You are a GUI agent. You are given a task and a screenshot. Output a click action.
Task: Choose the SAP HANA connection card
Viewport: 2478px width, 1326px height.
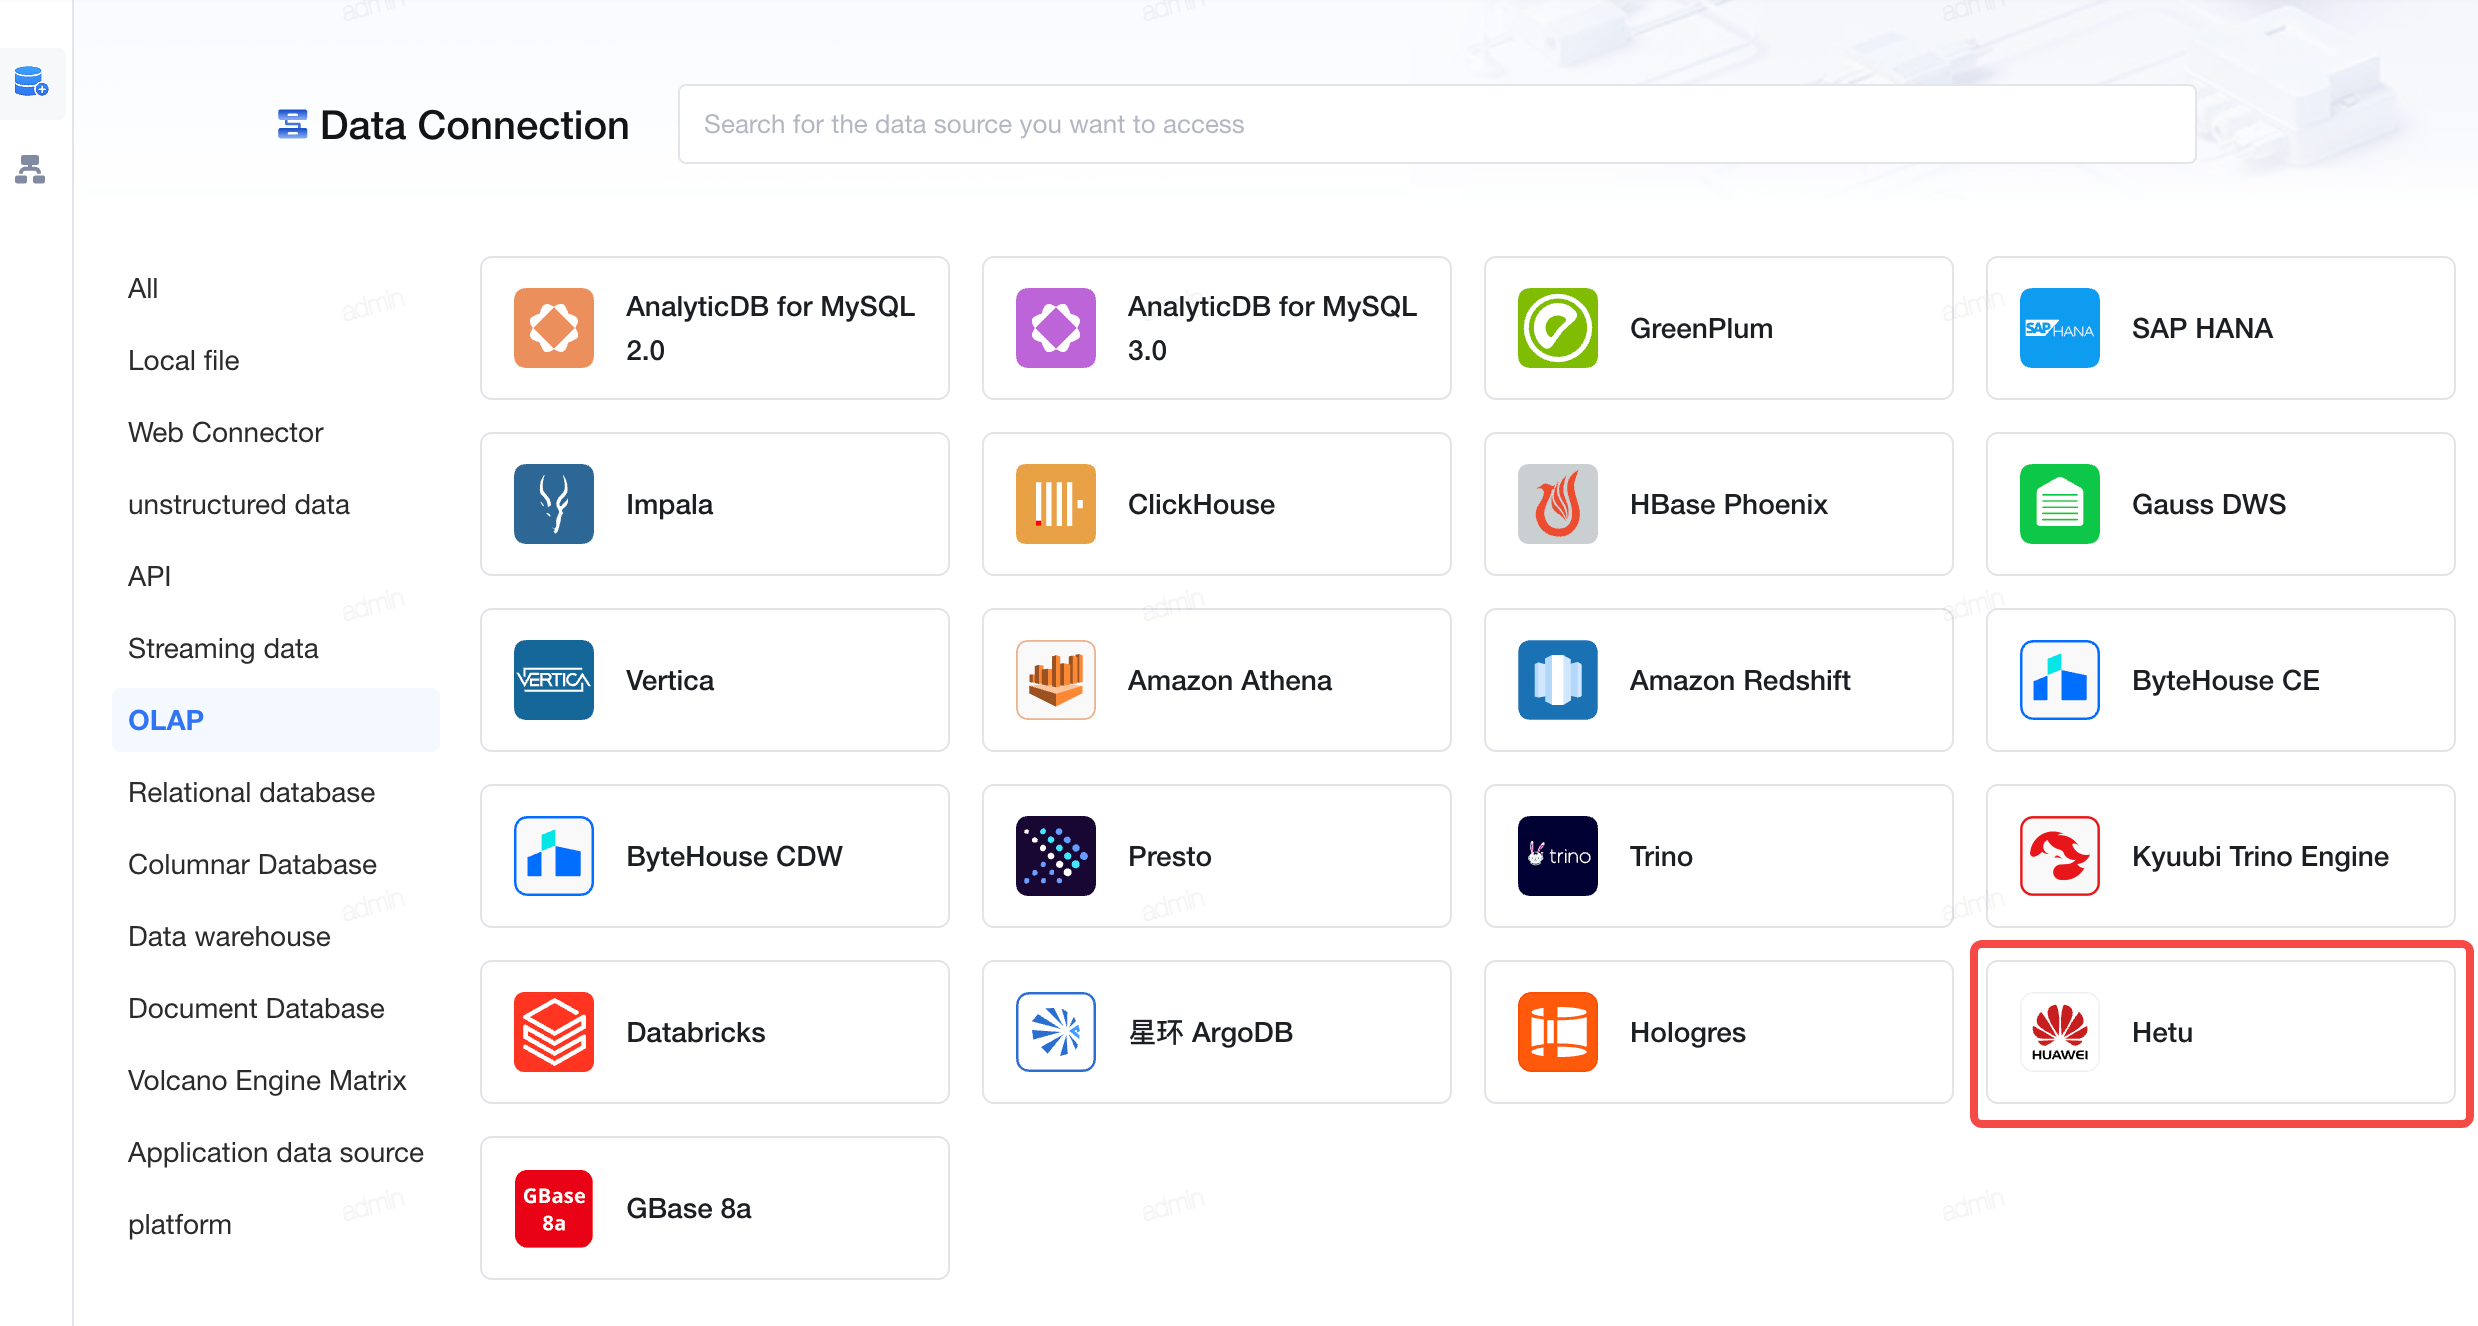point(2220,328)
